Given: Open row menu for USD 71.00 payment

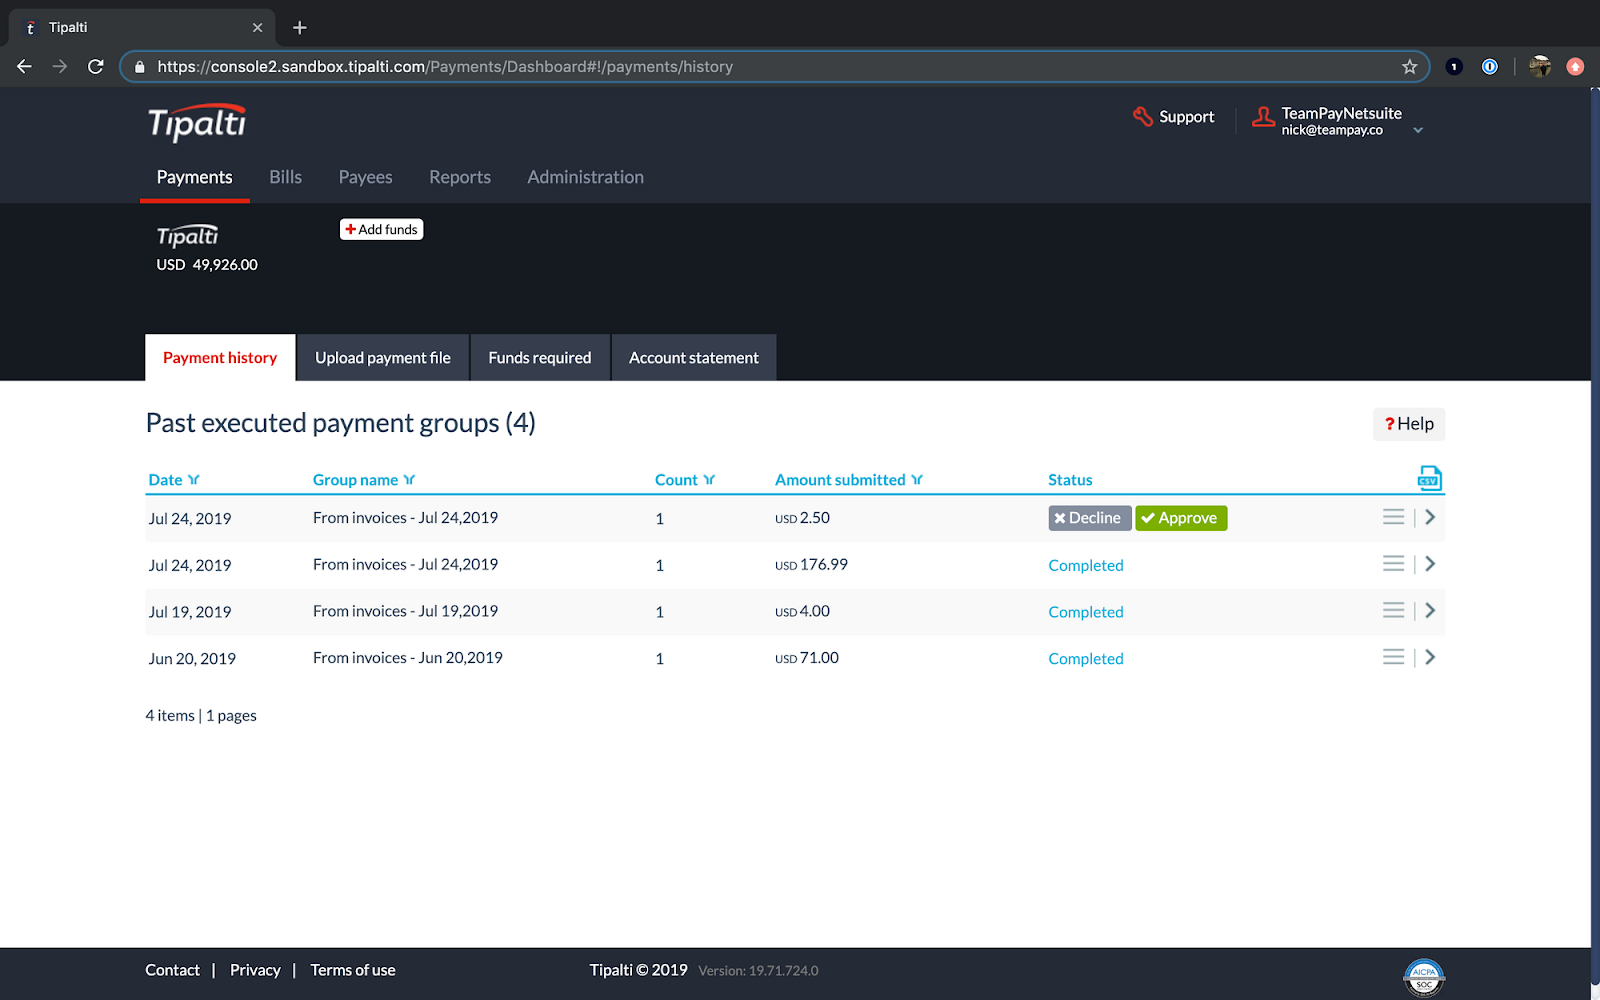Looking at the screenshot, I should (x=1393, y=657).
